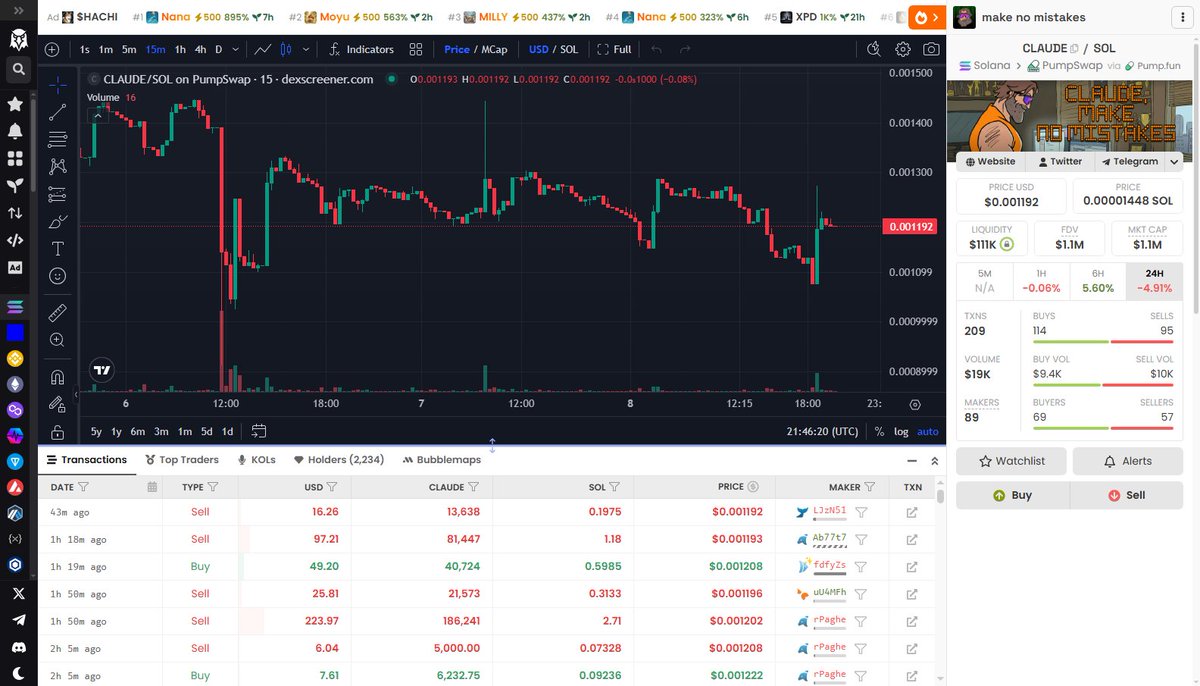Open gainers and losers arrows icon
This screenshot has width=1200, height=686.
pyautogui.click(x=15, y=213)
